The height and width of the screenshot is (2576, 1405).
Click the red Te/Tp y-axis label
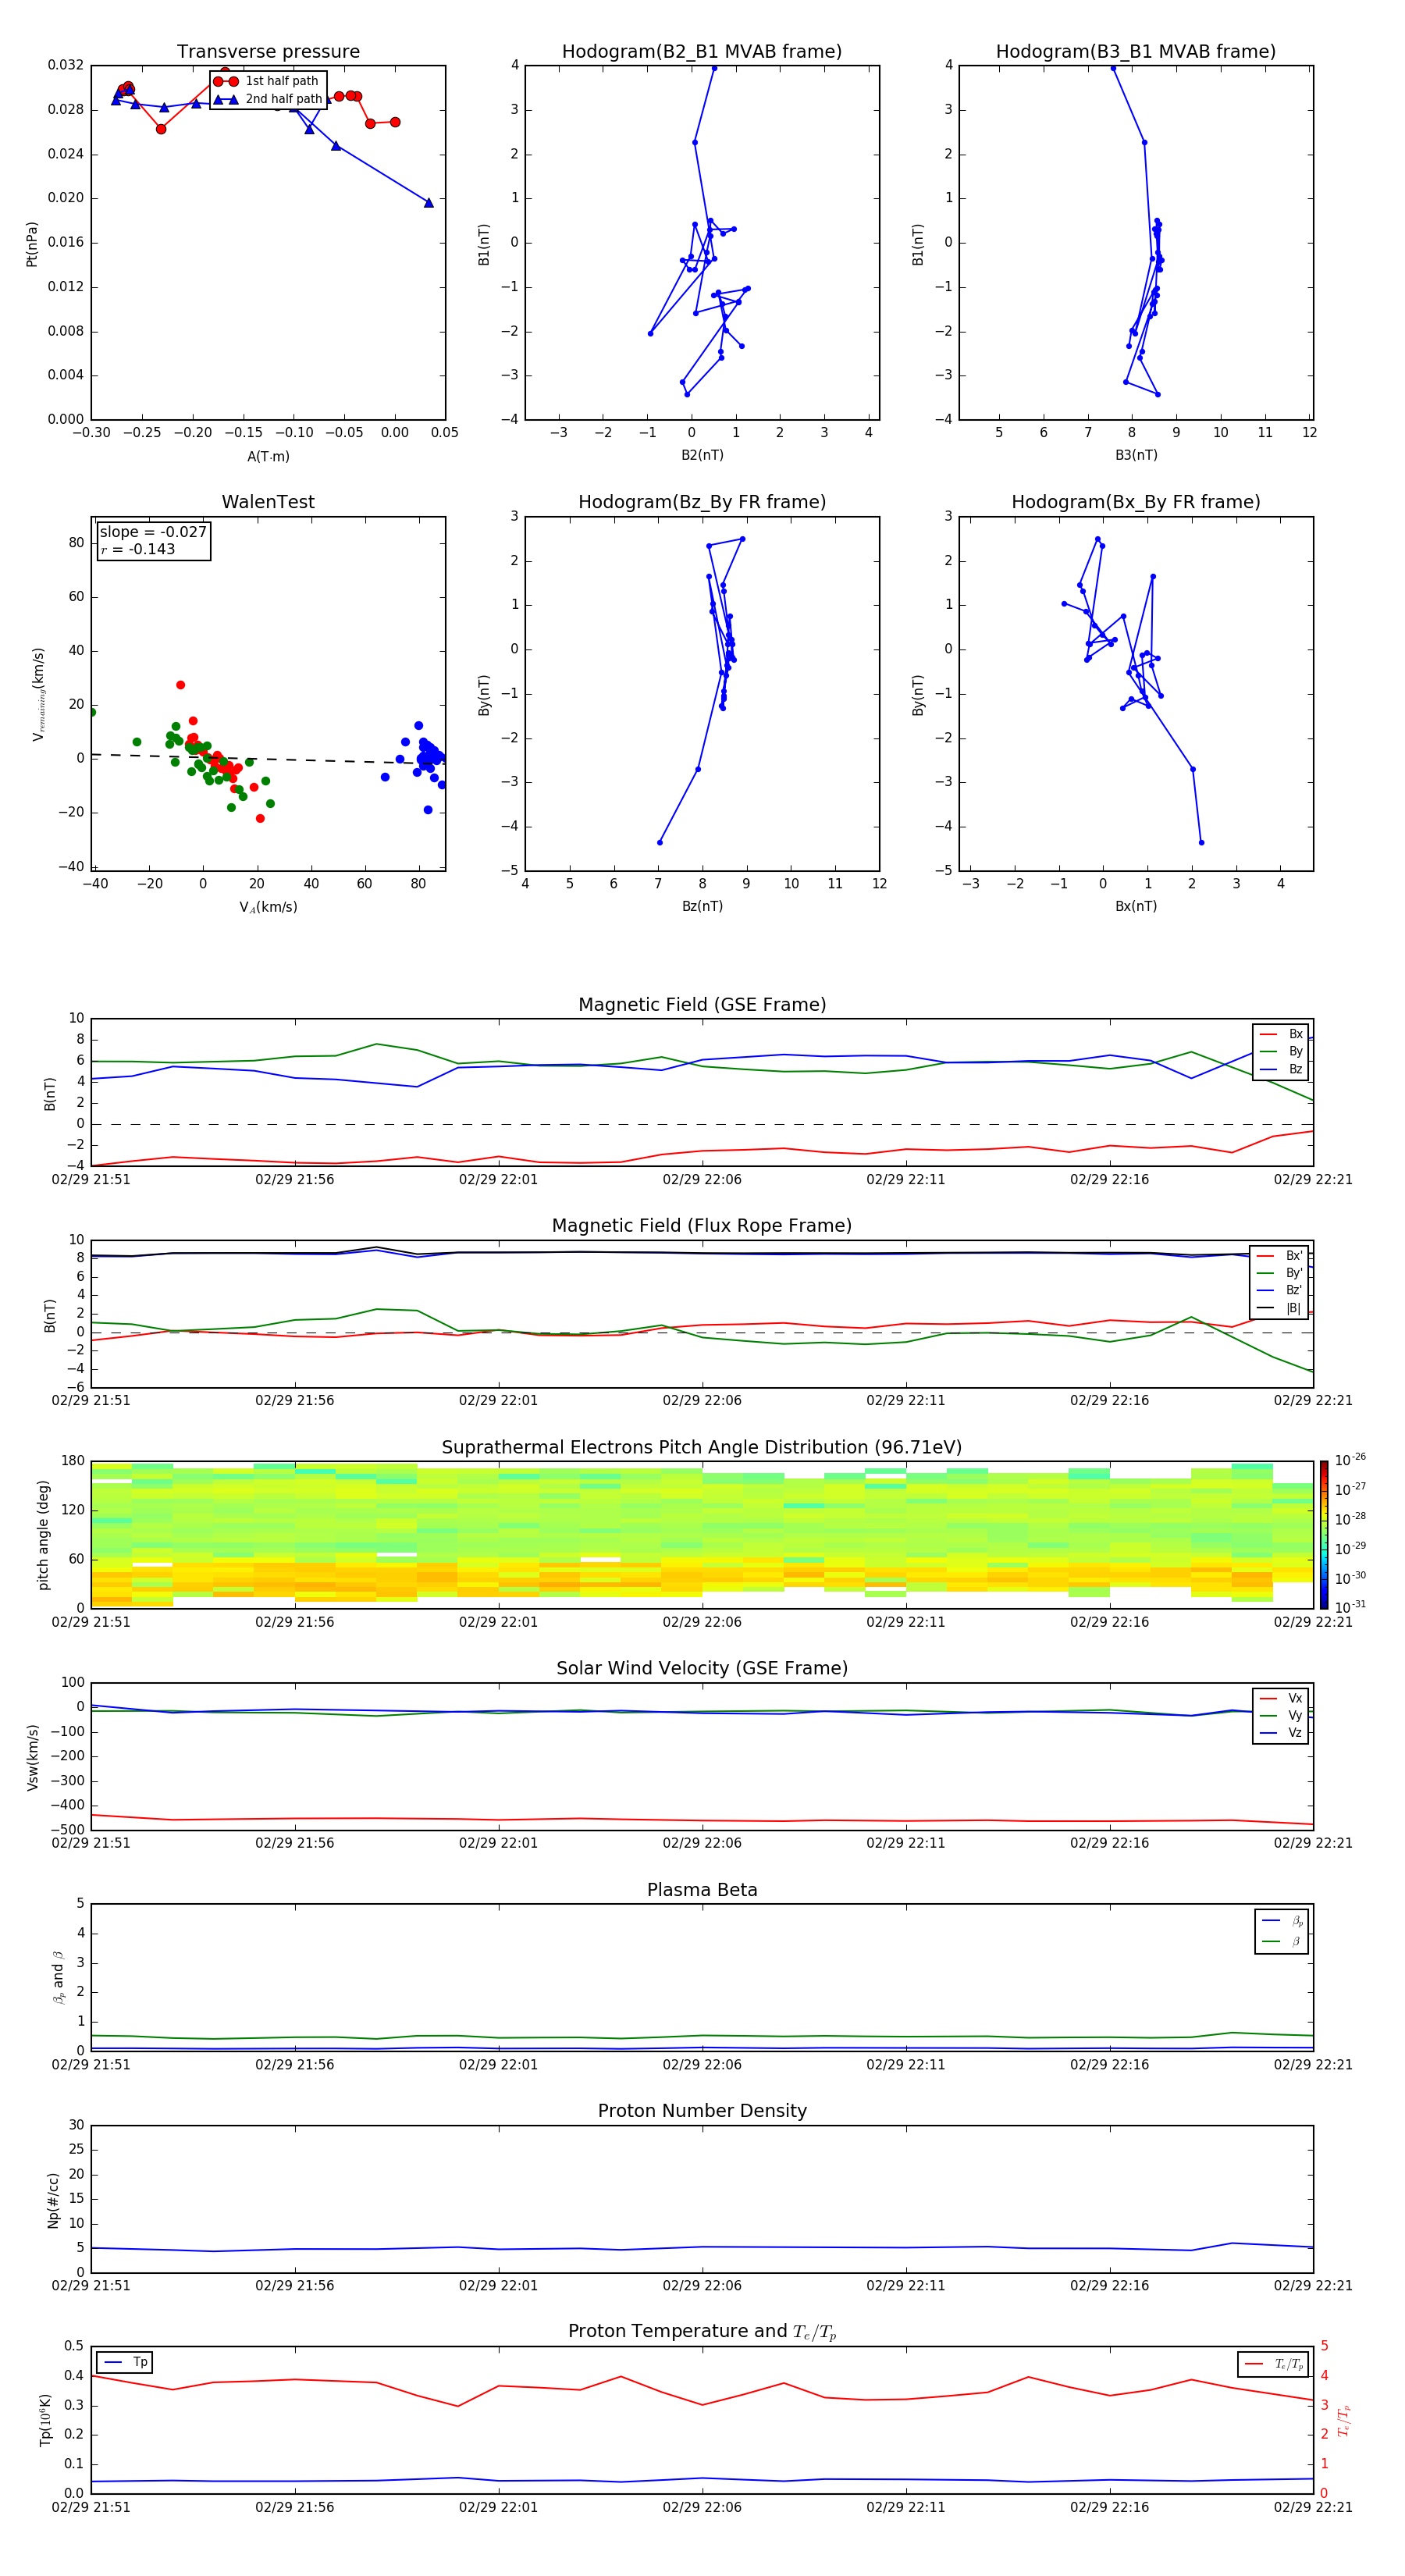(x=1343, y=2420)
